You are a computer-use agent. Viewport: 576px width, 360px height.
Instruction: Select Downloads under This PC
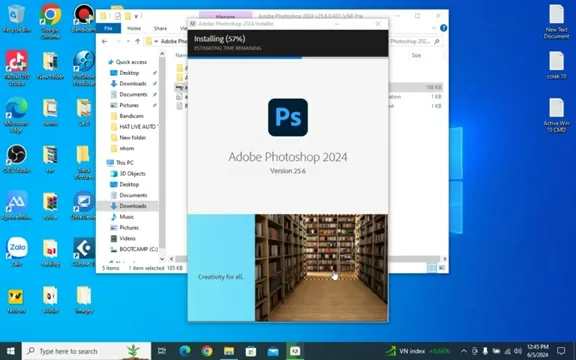pyautogui.click(x=133, y=206)
